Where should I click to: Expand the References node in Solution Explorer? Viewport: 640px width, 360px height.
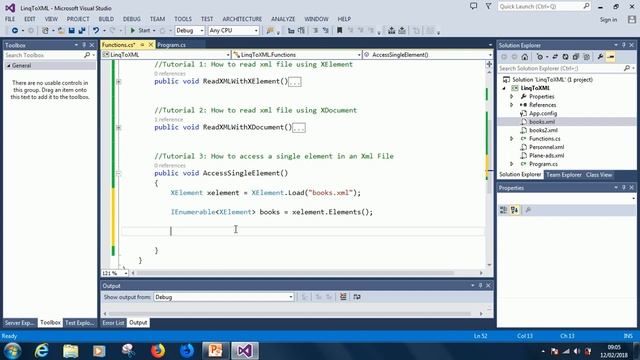[x=512, y=105]
